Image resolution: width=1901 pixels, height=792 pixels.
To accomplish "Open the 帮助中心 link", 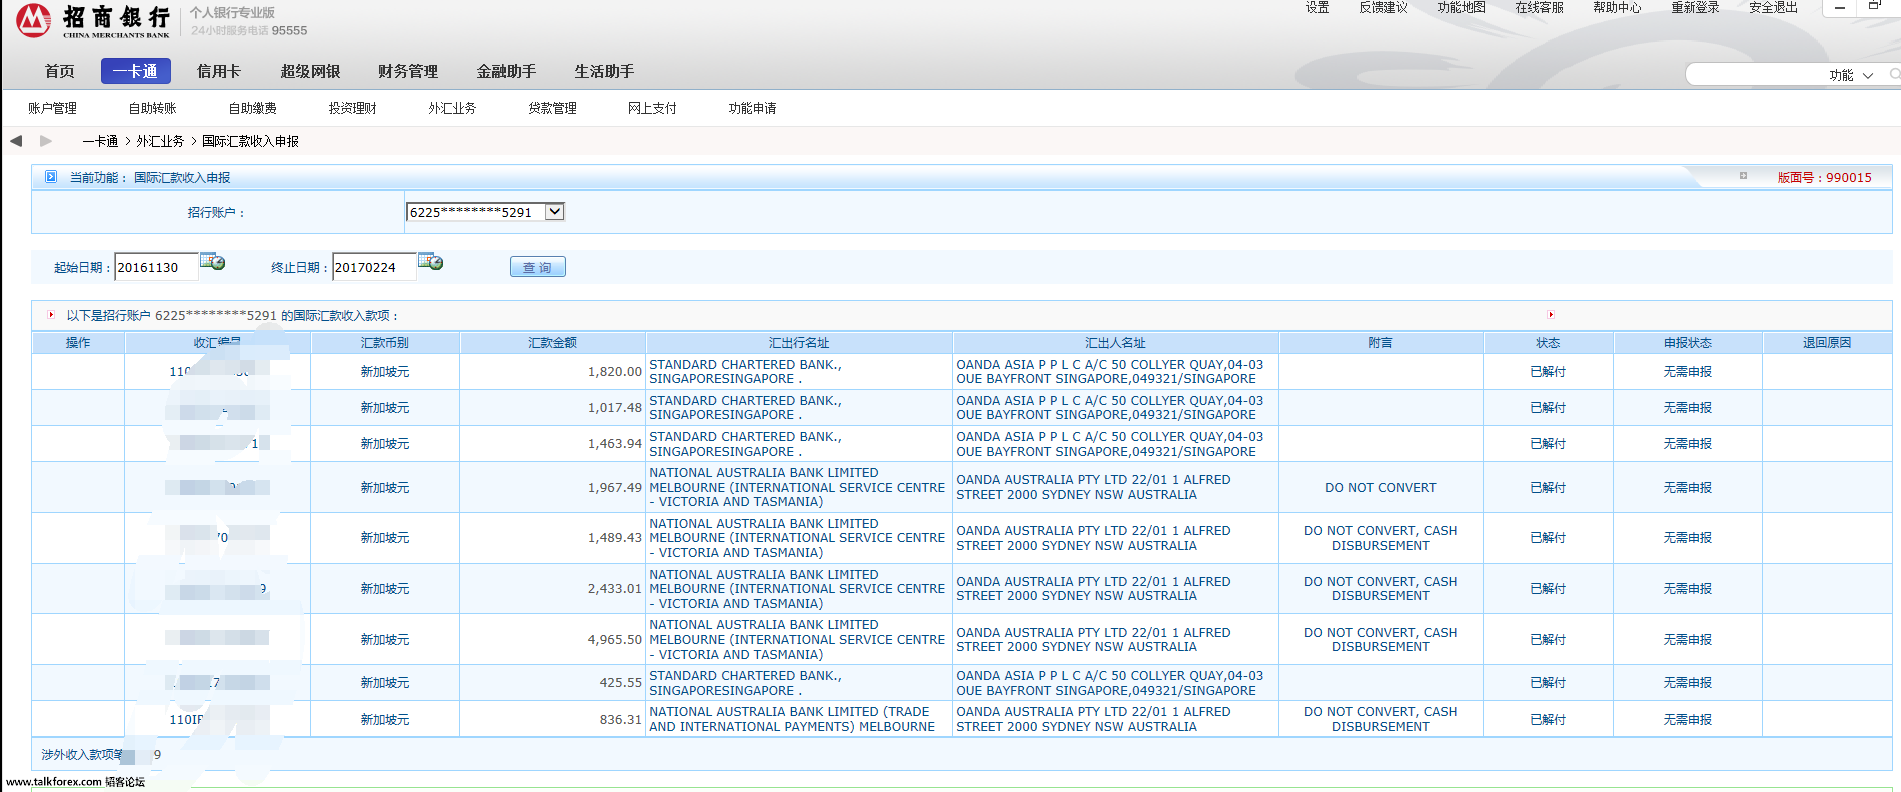I will pyautogui.click(x=1618, y=8).
